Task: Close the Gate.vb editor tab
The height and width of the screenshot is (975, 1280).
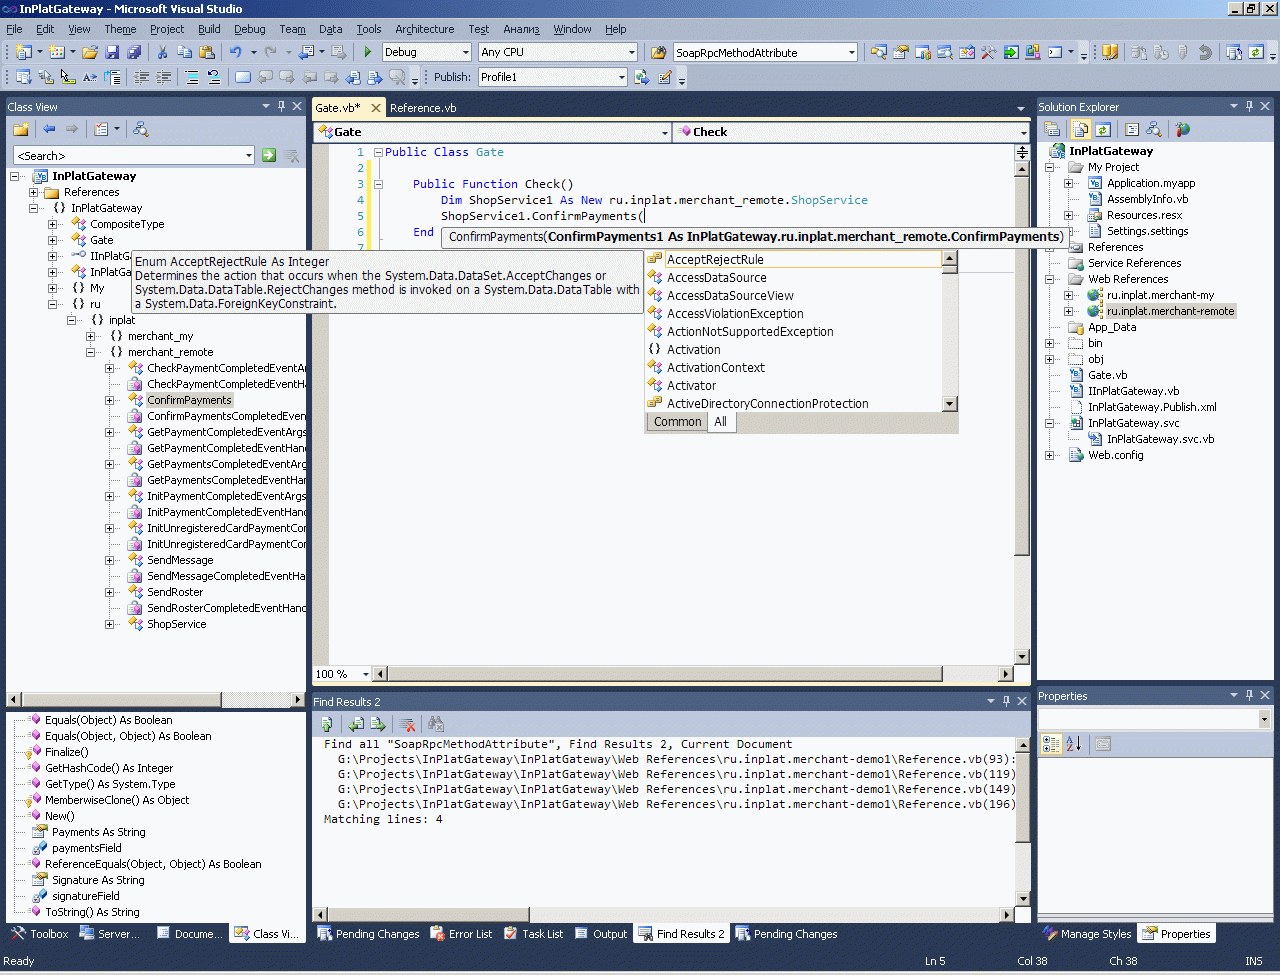Action: (376, 108)
